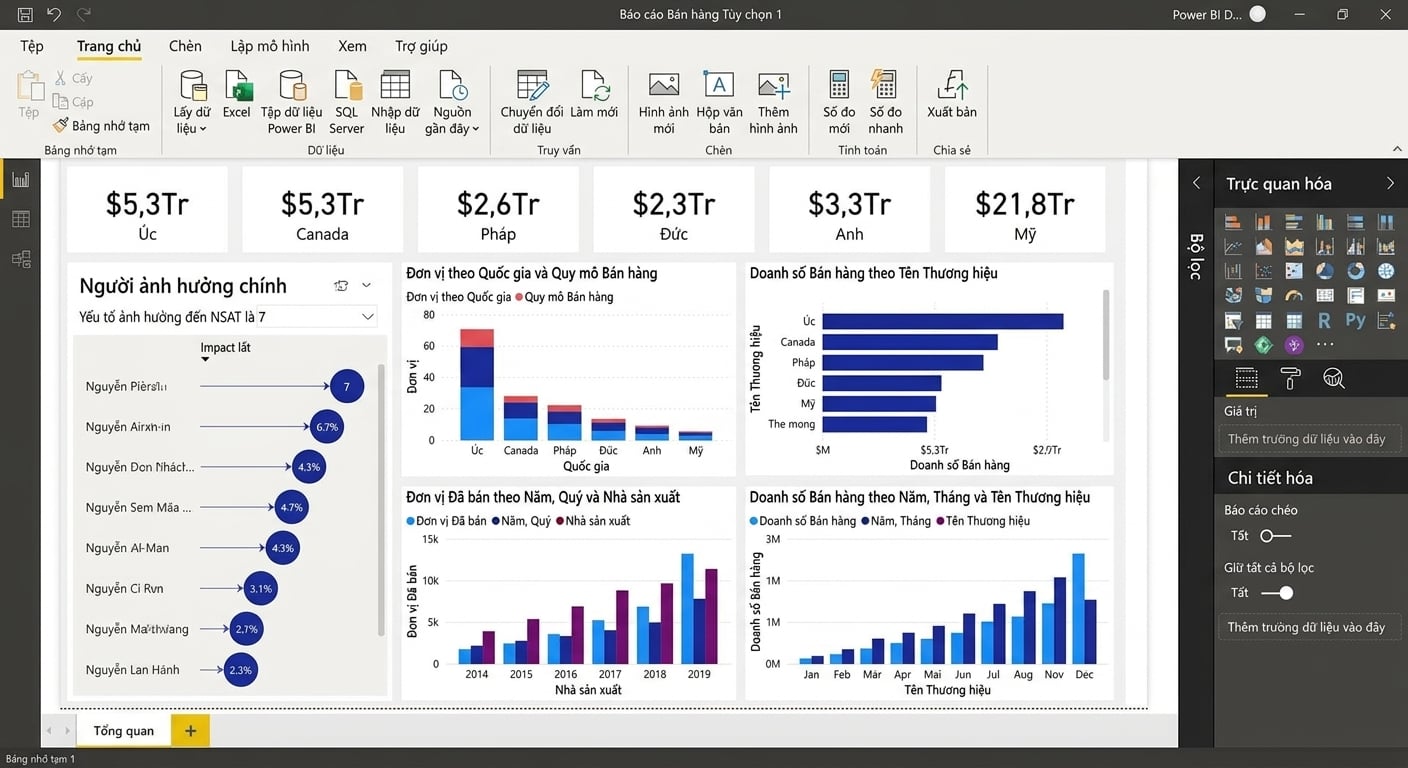
Task: Collapse Trực quan hóa pane with right chevron
Action: click(1390, 183)
